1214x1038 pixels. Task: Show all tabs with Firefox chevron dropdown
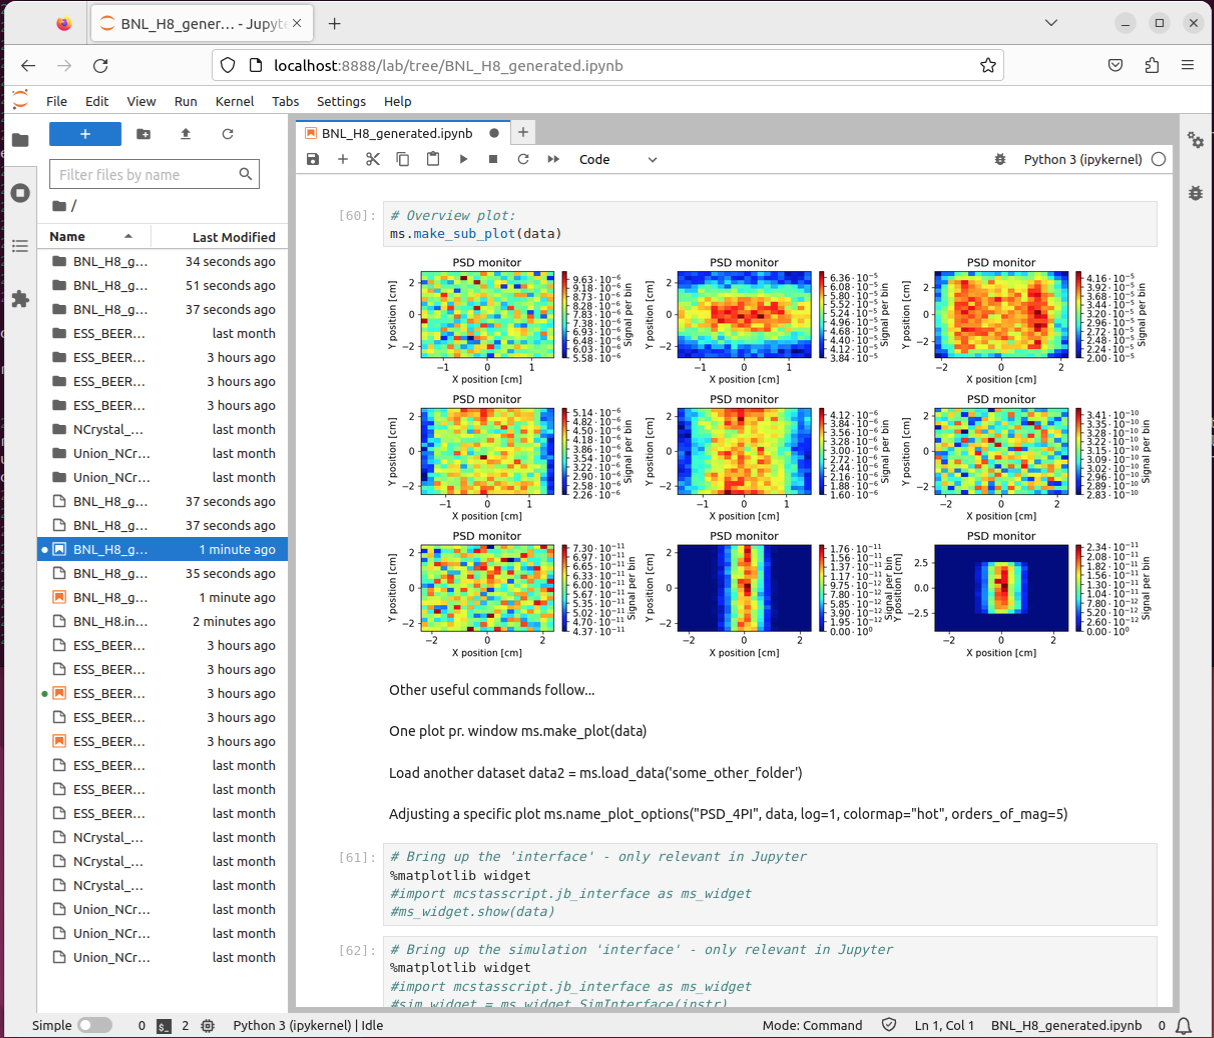[x=1051, y=23]
